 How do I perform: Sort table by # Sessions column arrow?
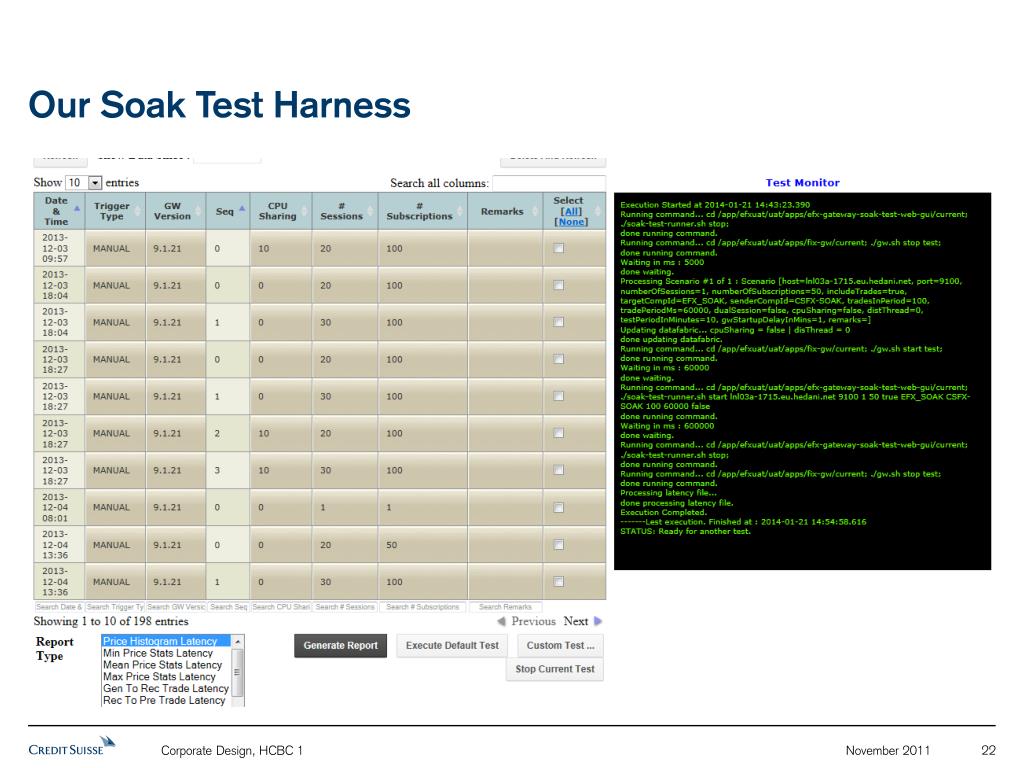(370, 211)
